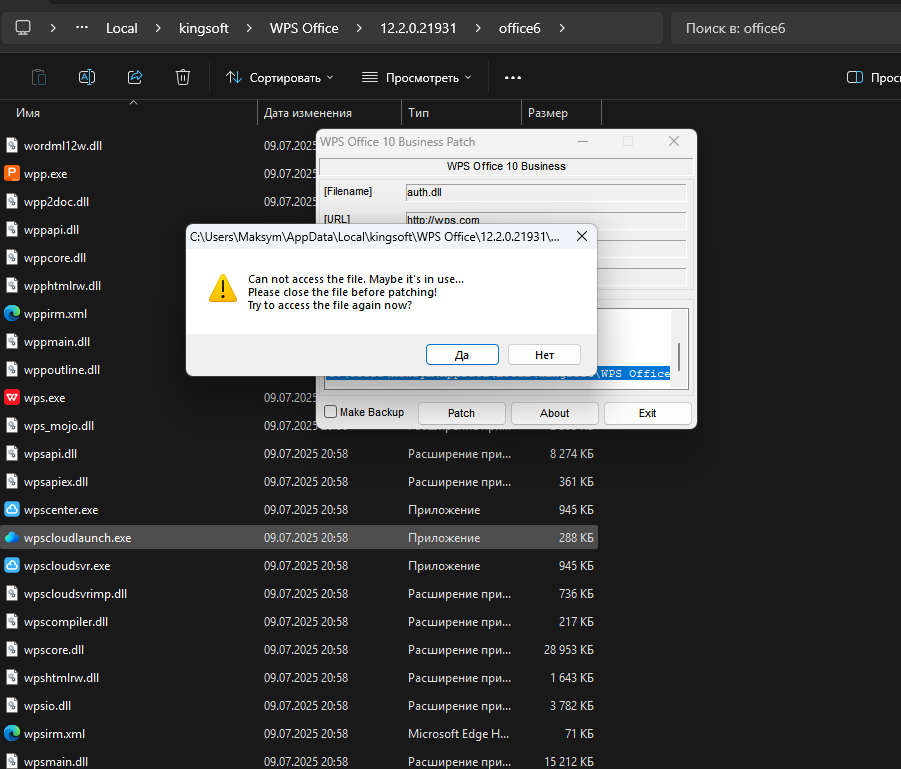Select wps_mojo.dll file icon
This screenshot has height=769, width=901.
coord(11,425)
